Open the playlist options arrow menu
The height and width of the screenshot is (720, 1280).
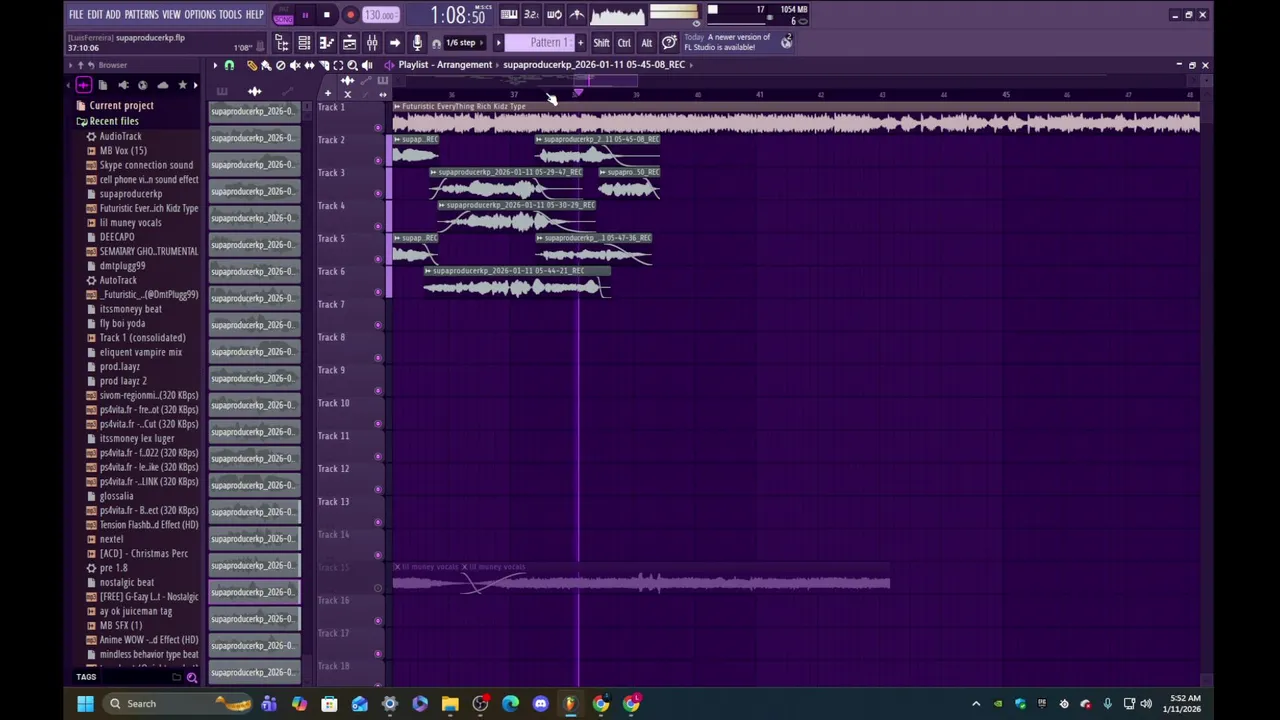pos(214,65)
